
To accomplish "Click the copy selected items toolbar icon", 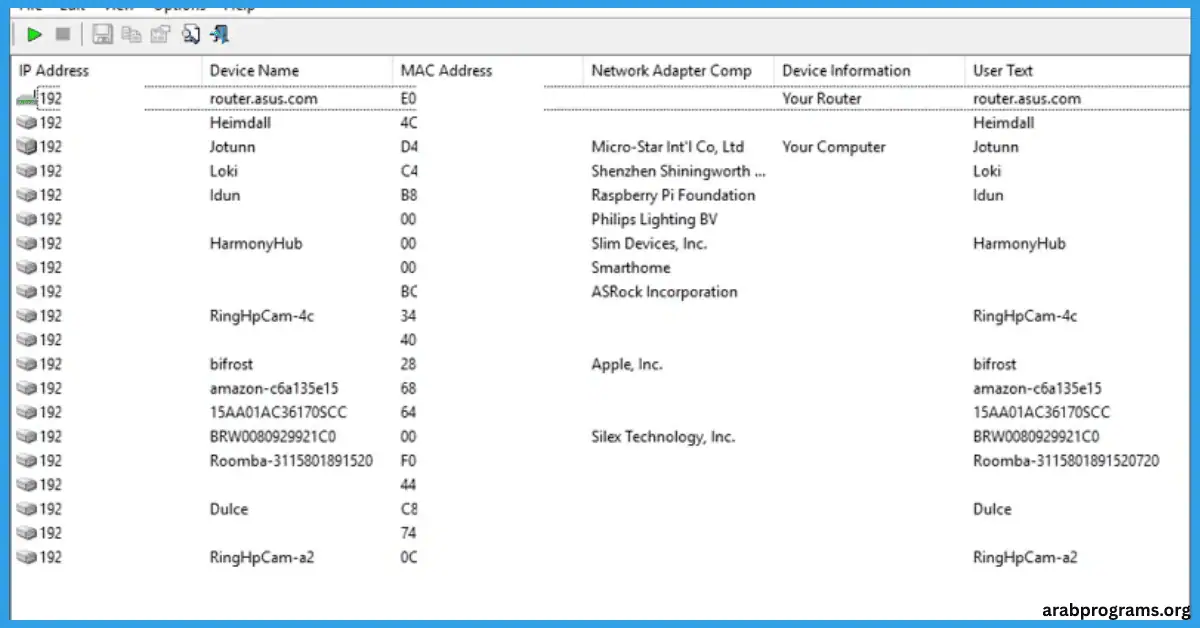I will click(130, 35).
